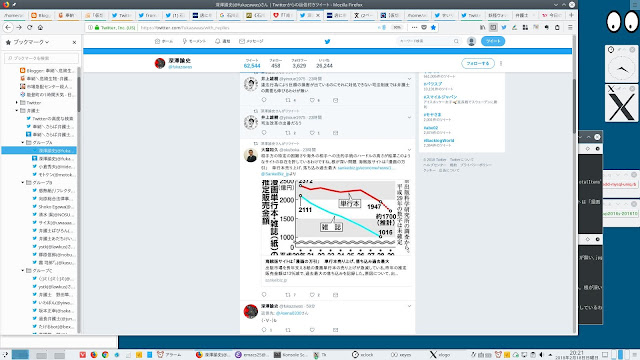Viewport: 640px width, 360px height.
Task: Open the page actions three-dots menu
Action: click(414, 27)
